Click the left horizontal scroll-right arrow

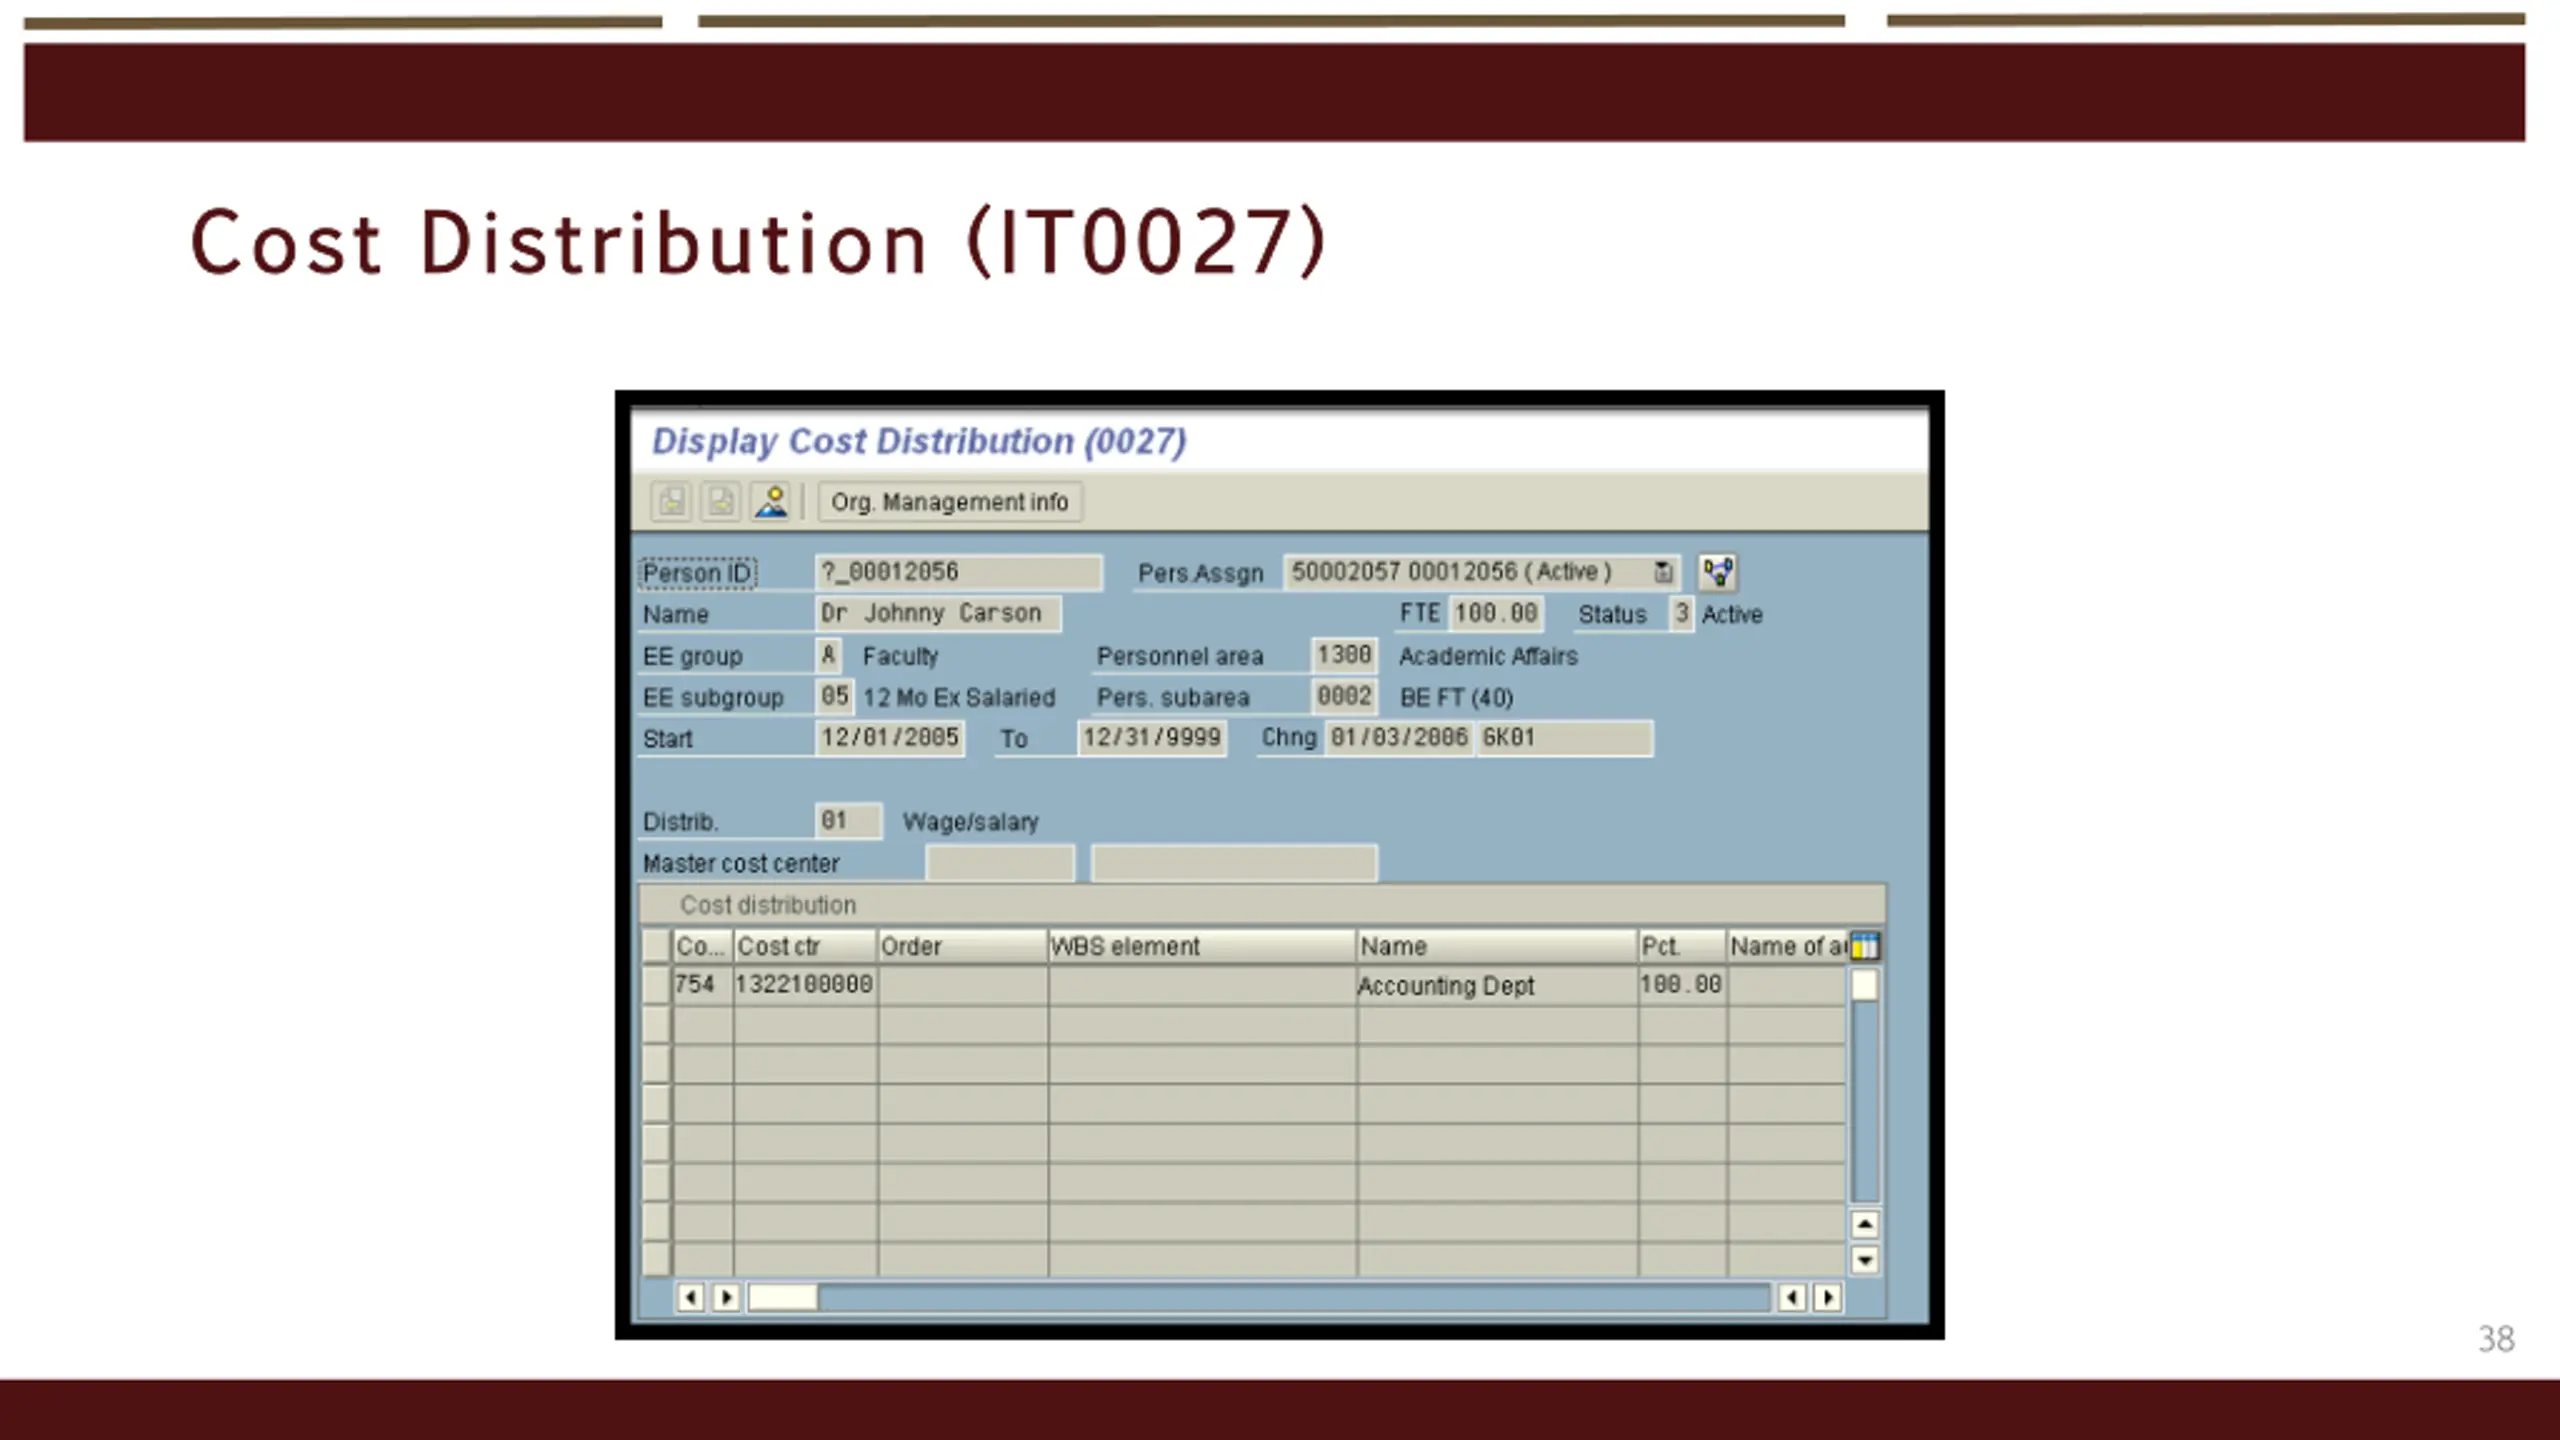727,1298
